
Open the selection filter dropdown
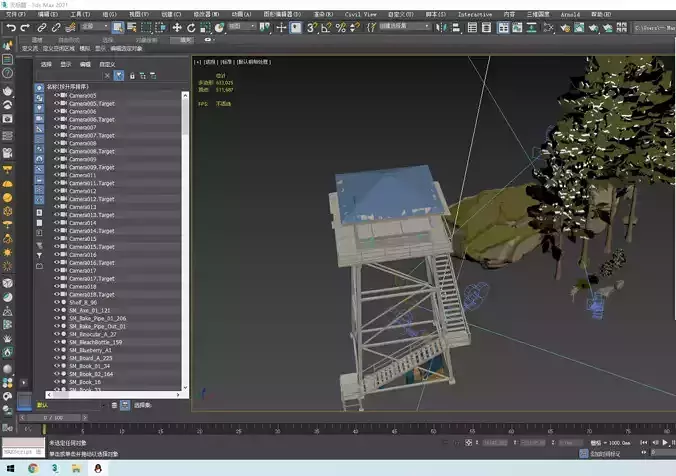[x=94, y=27]
